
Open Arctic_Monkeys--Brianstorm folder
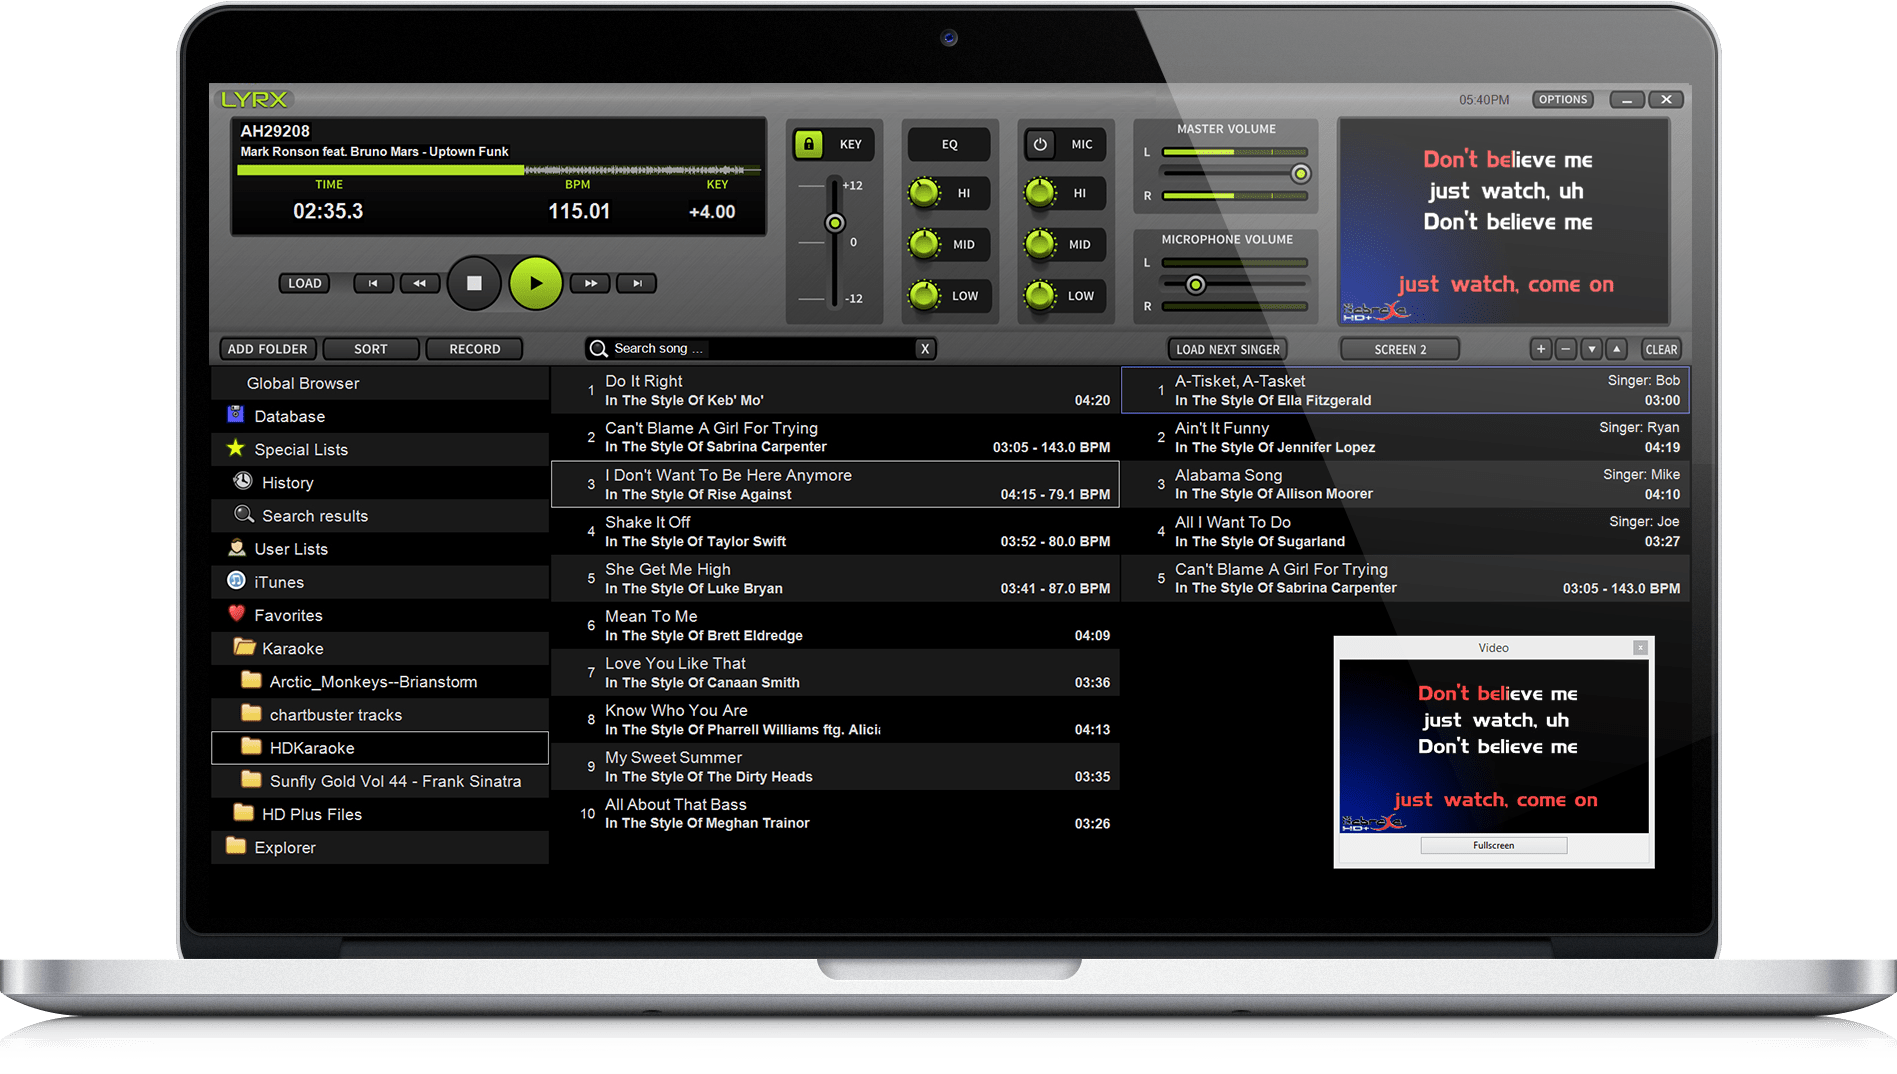tap(380, 681)
